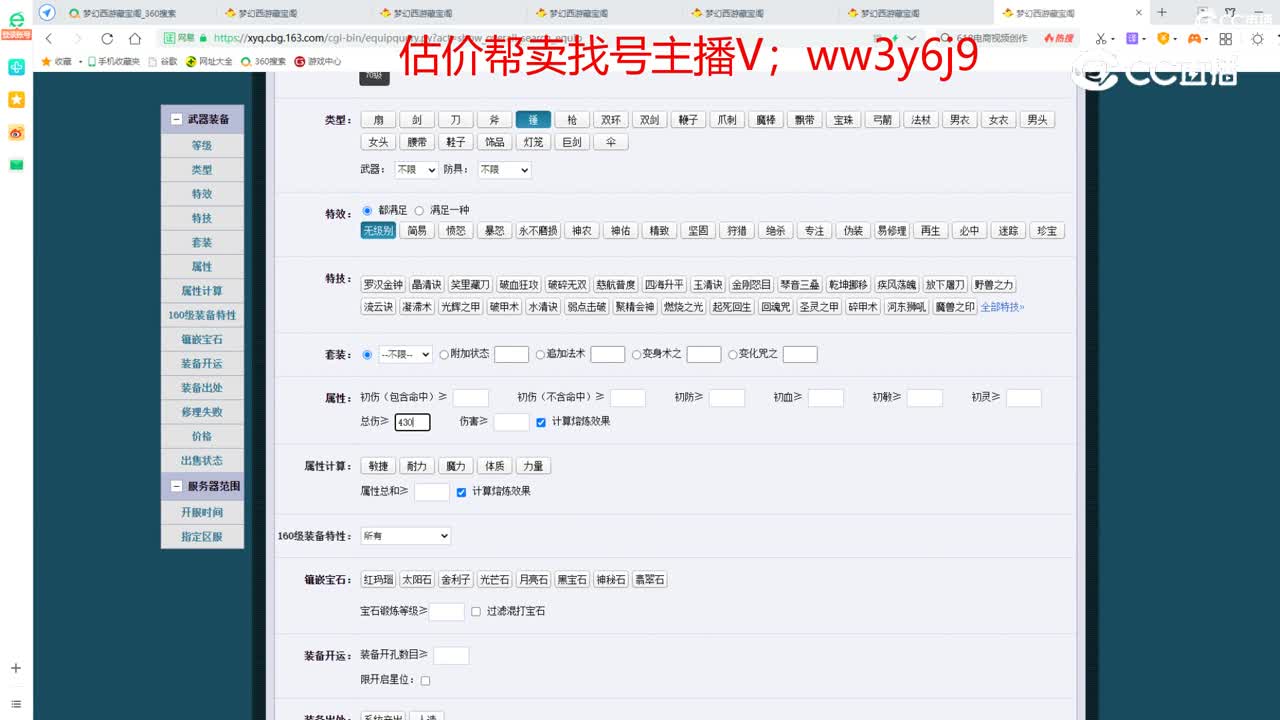Click inside the 总伤 input field
Screen dimensions: 1280x720
point(411,422)
